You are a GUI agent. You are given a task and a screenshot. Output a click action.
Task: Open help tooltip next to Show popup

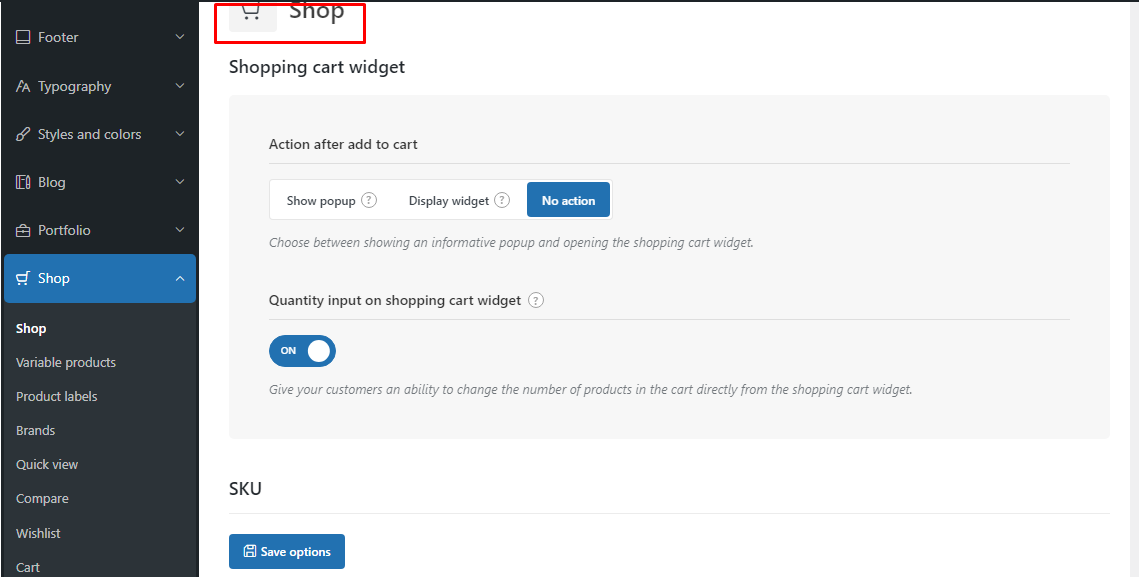(369, 200)
